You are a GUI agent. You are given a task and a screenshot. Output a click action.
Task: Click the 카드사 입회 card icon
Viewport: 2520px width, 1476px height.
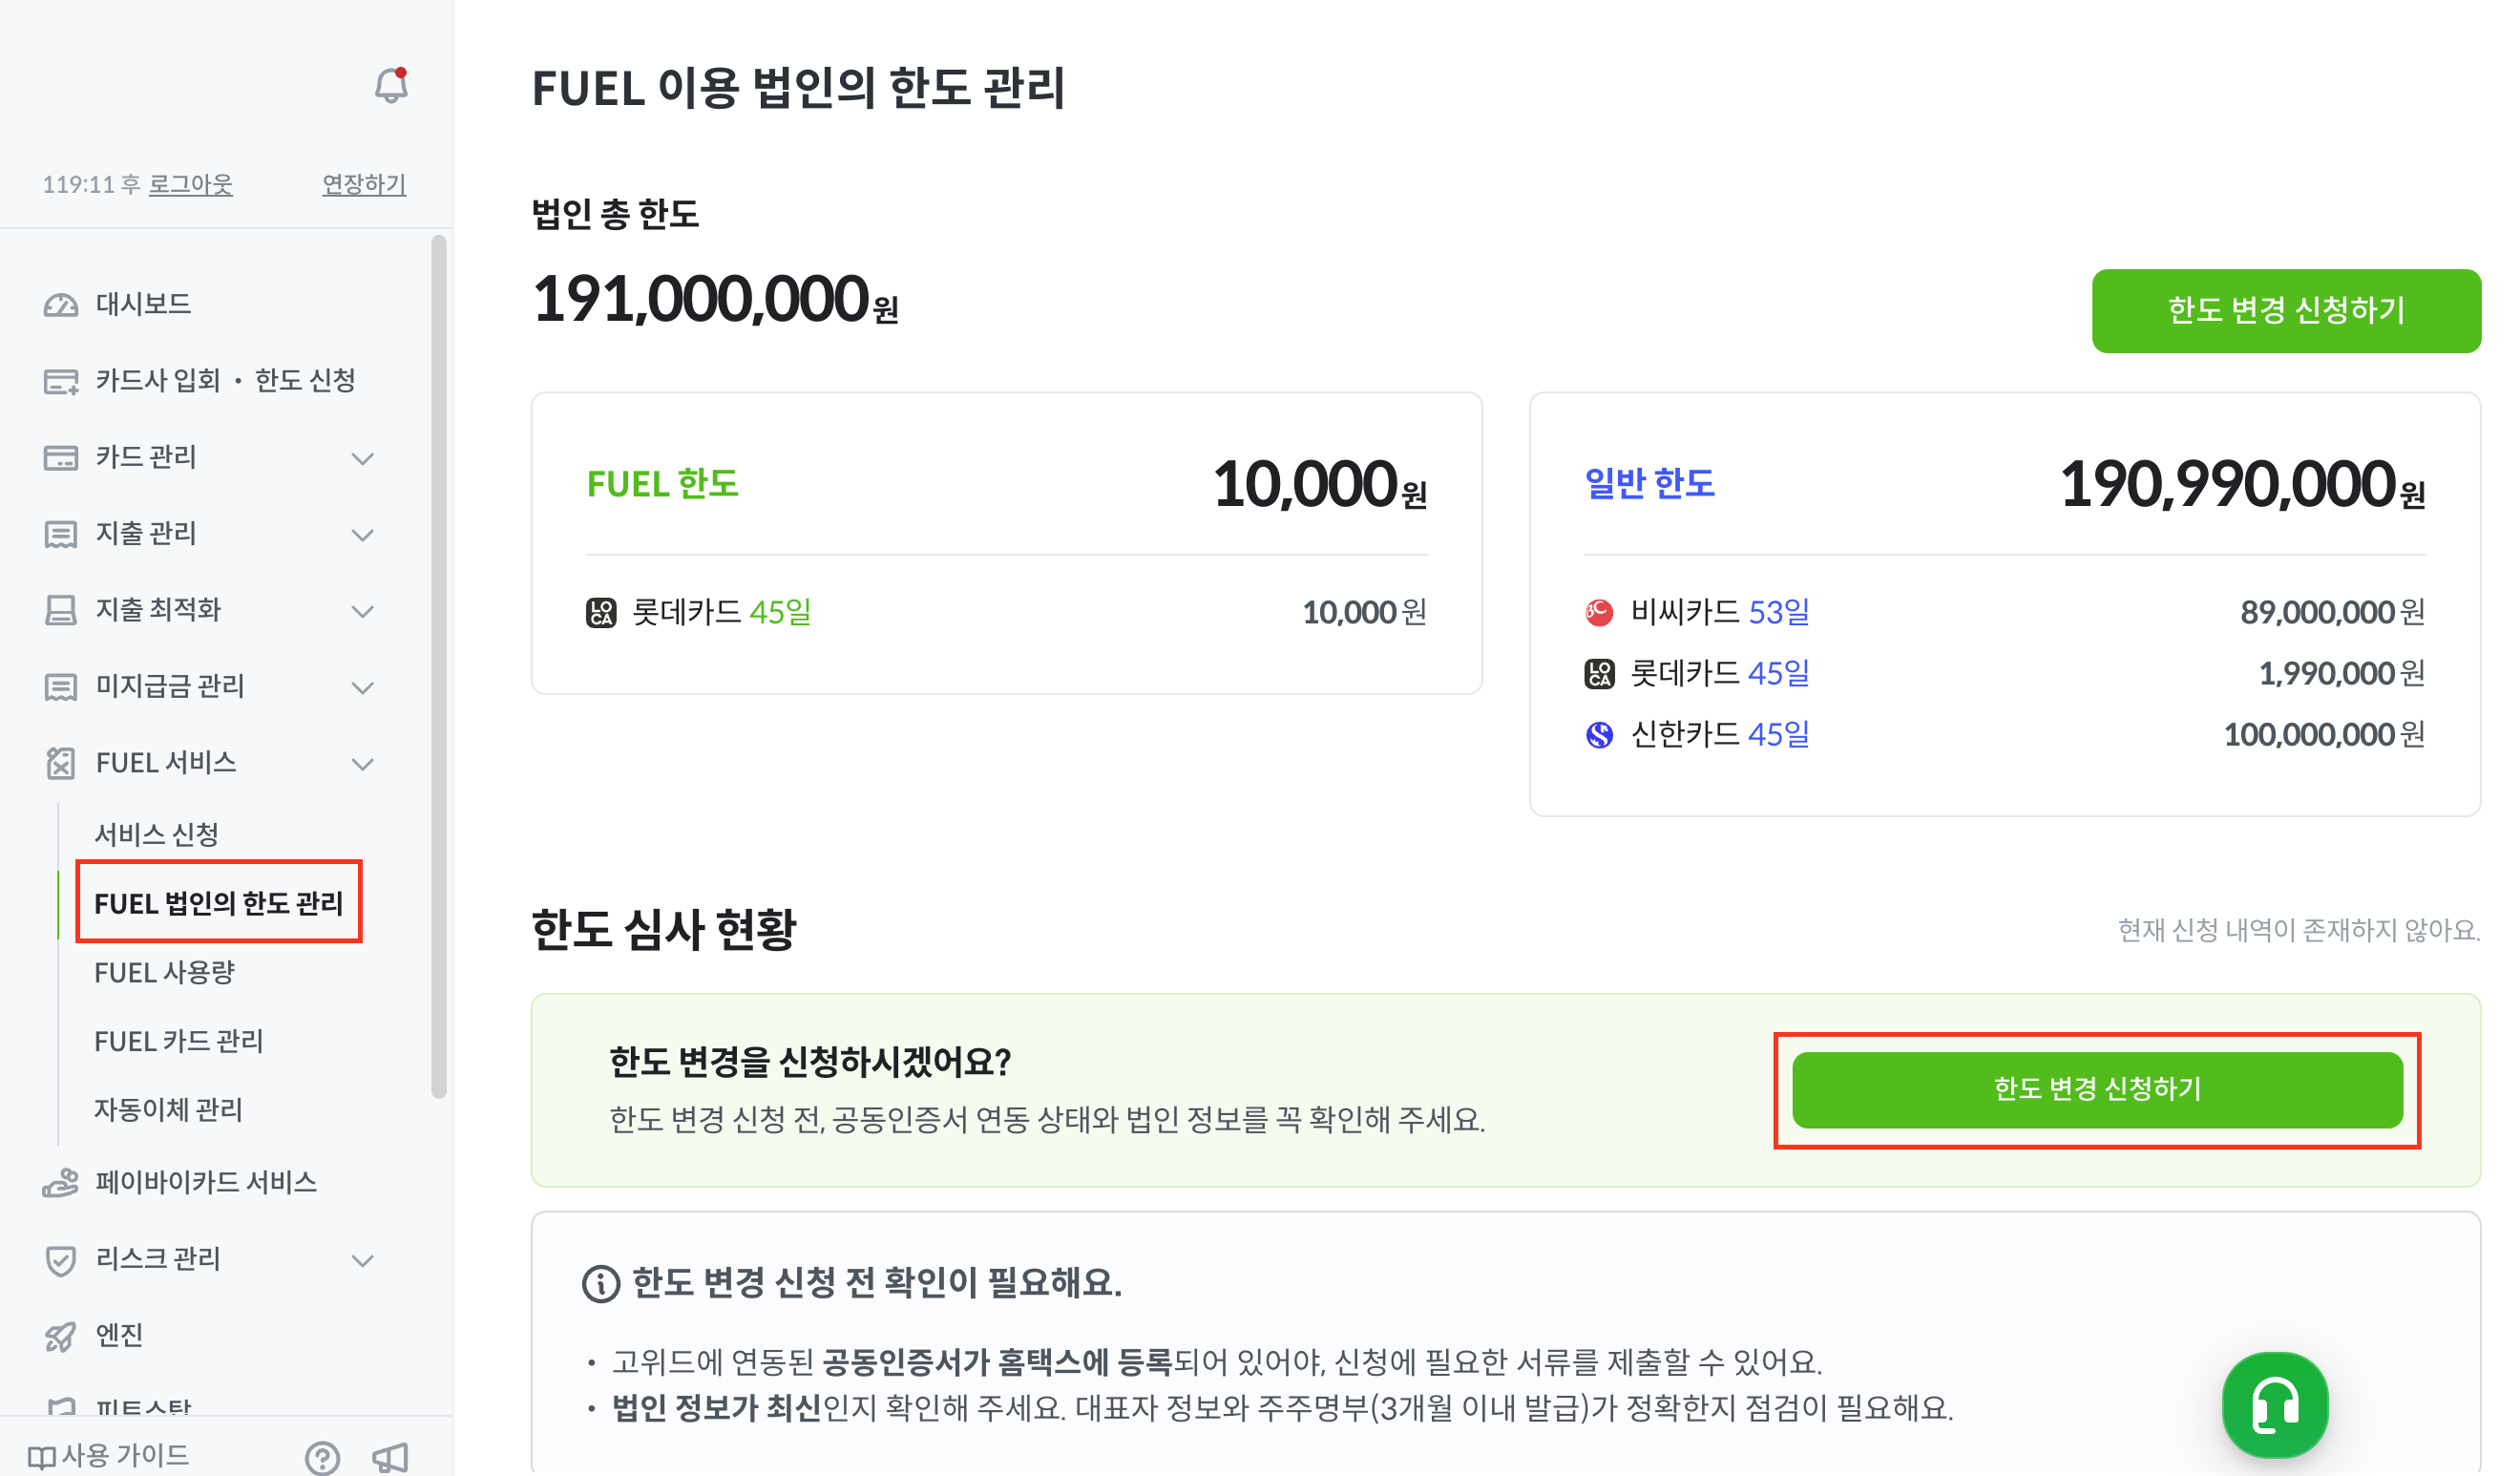click(60, 382)
